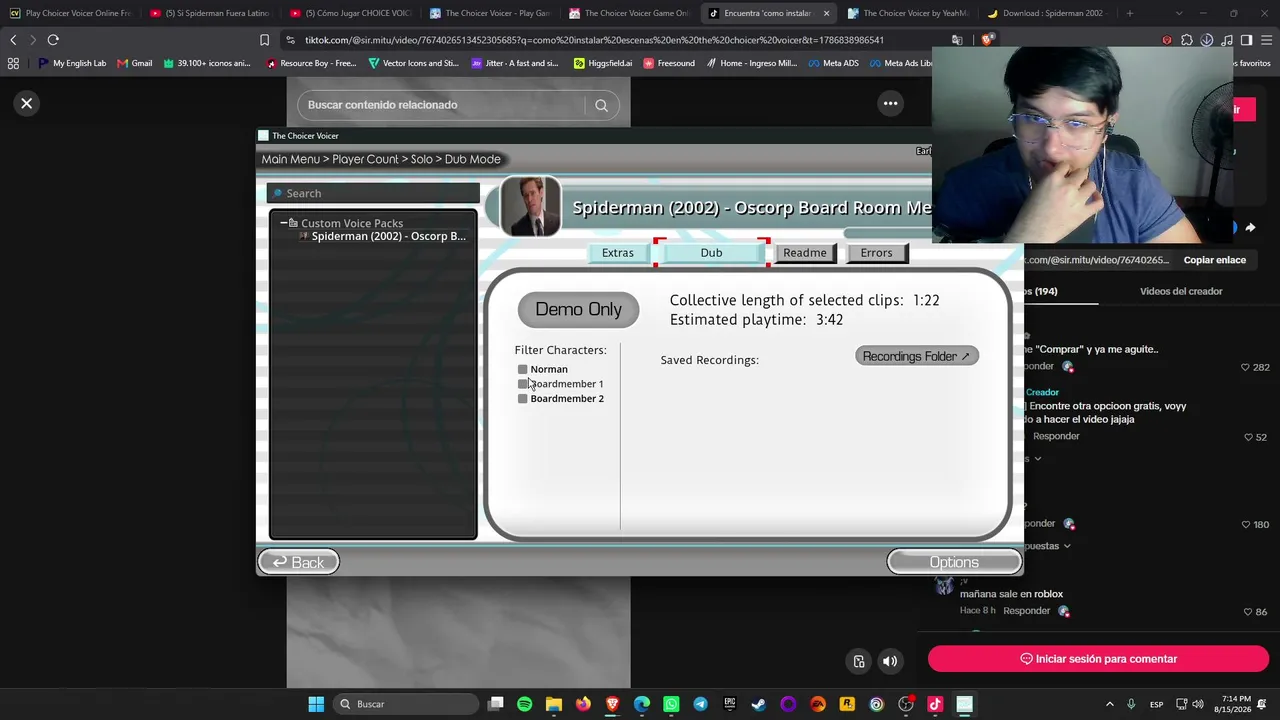The height and width of the screenshot is (720, 1280).
Task: Click the TikTok related-search magnifier icon
Action: point(601,105)
